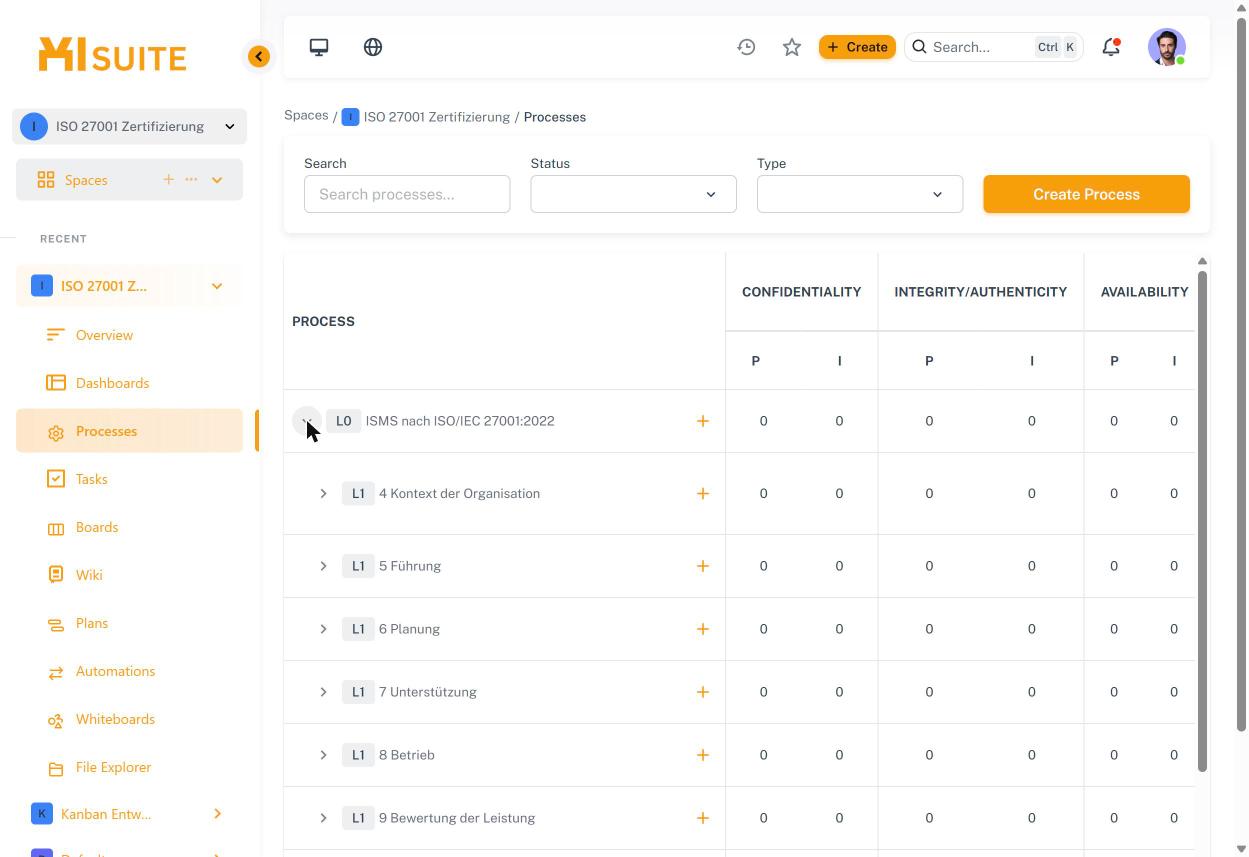The height and width of the screenshot is (857, 1249).
Task: Click the Create Process button
Action: [x=1086, y=194]
